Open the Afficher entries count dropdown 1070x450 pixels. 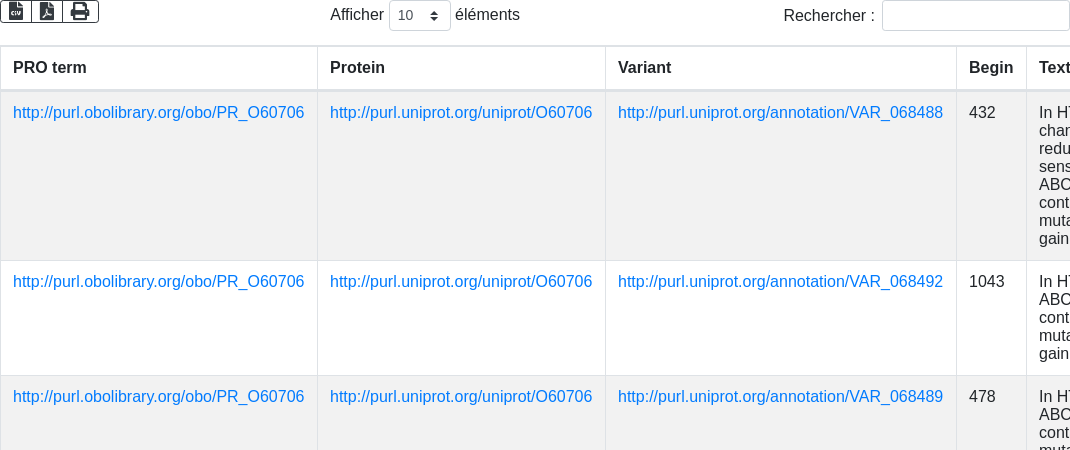[419, 15]
